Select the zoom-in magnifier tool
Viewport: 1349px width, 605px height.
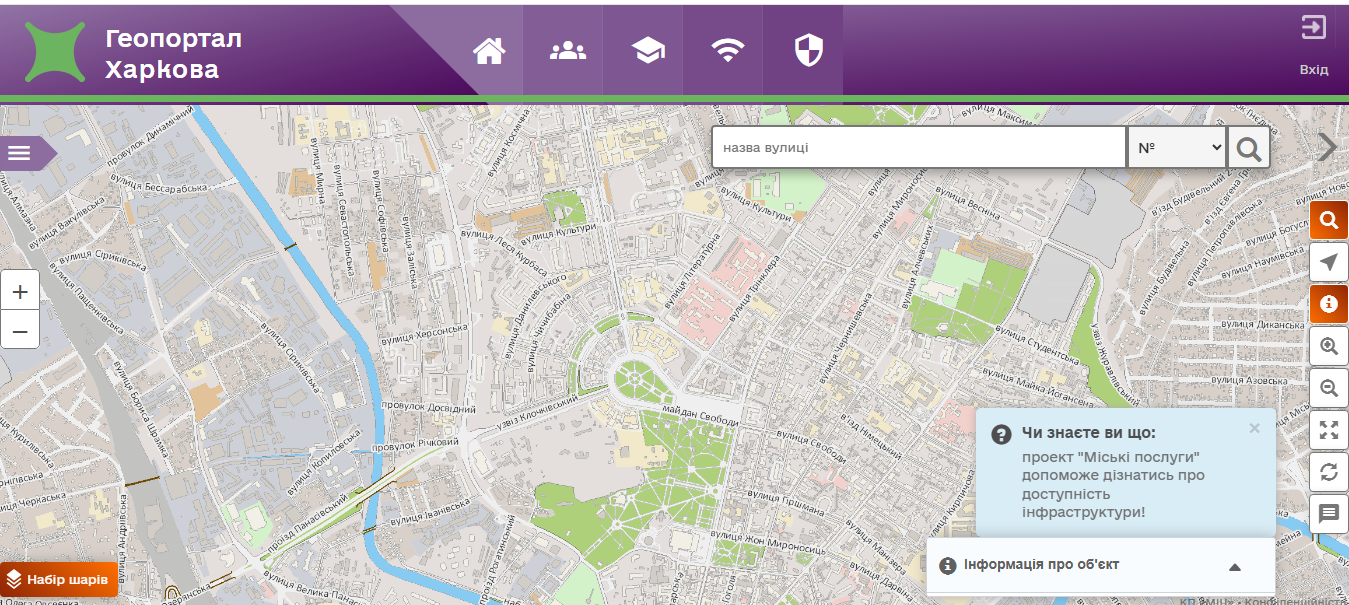[1329, 346]
